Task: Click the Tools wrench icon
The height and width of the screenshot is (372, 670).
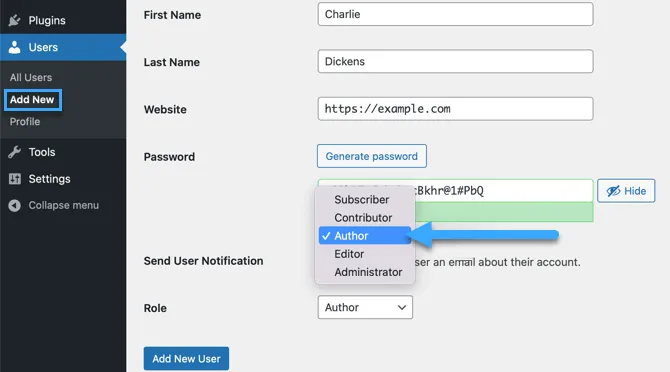Action: click(15, 152)
